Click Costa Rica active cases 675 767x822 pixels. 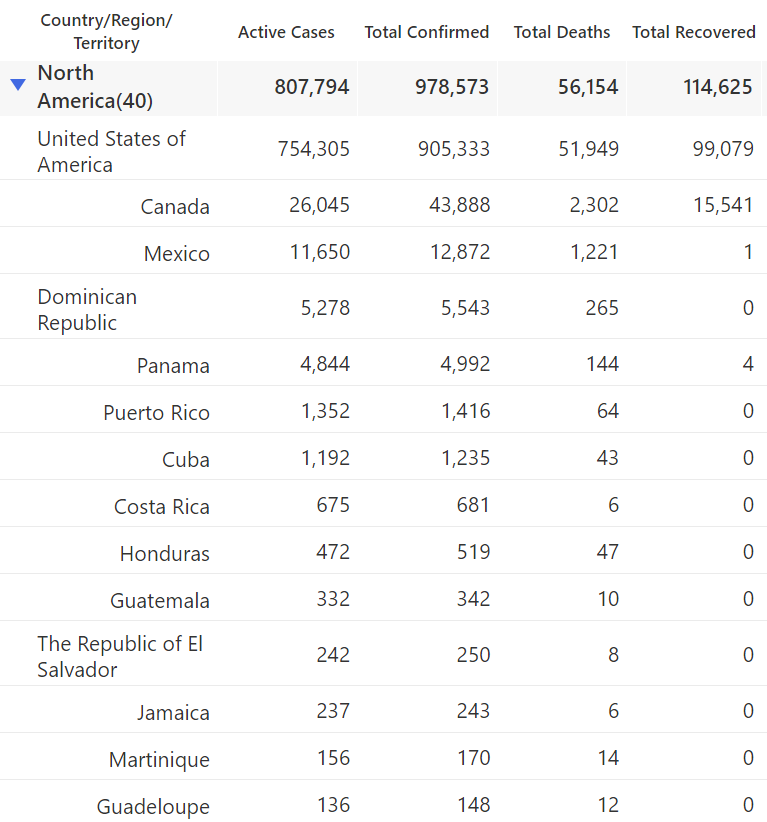click(333, 505)
